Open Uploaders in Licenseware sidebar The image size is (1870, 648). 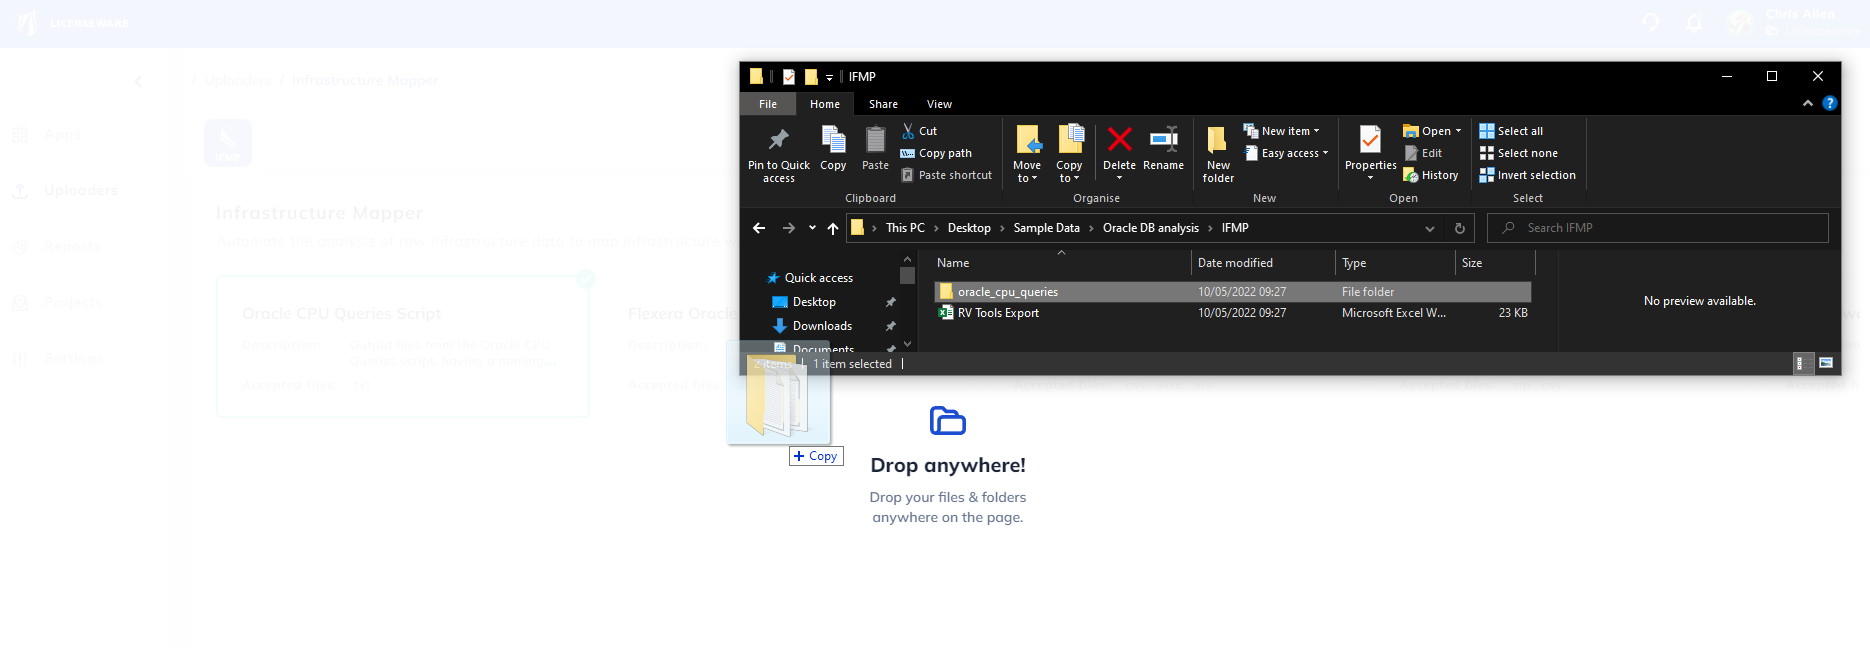[65, 190]
